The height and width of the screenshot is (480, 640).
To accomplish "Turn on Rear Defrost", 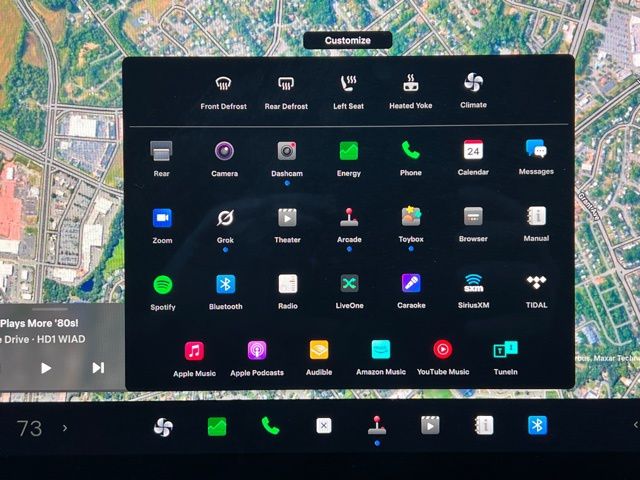I will pos(286,85).
